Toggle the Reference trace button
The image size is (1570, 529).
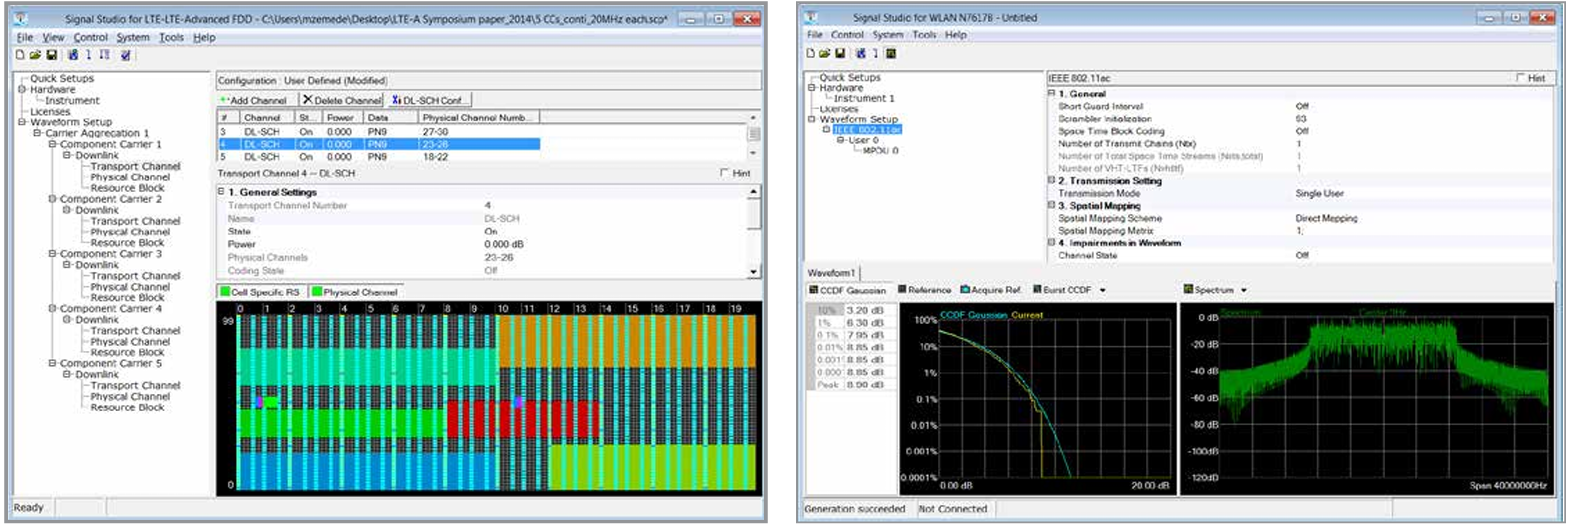click(924, 290)
